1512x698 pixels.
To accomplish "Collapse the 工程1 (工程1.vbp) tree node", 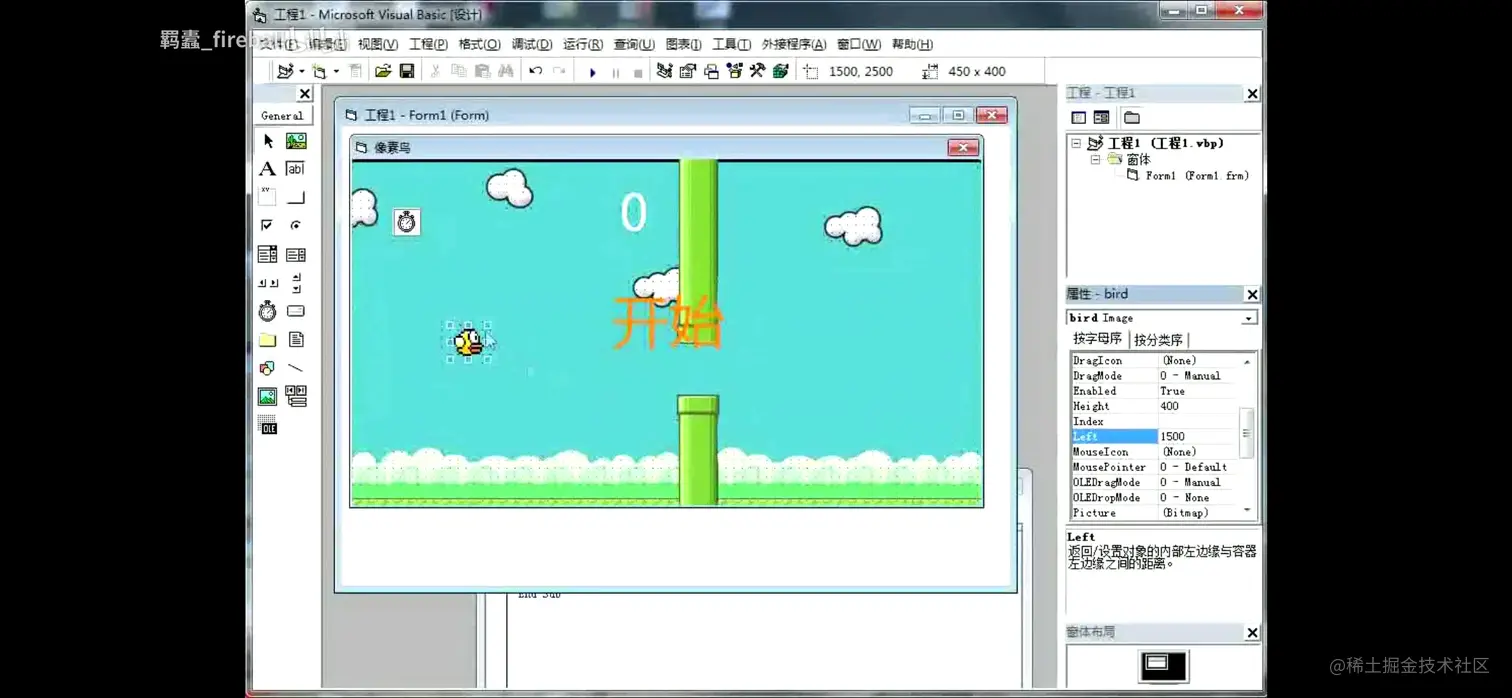I will [x=1076, y=143].
